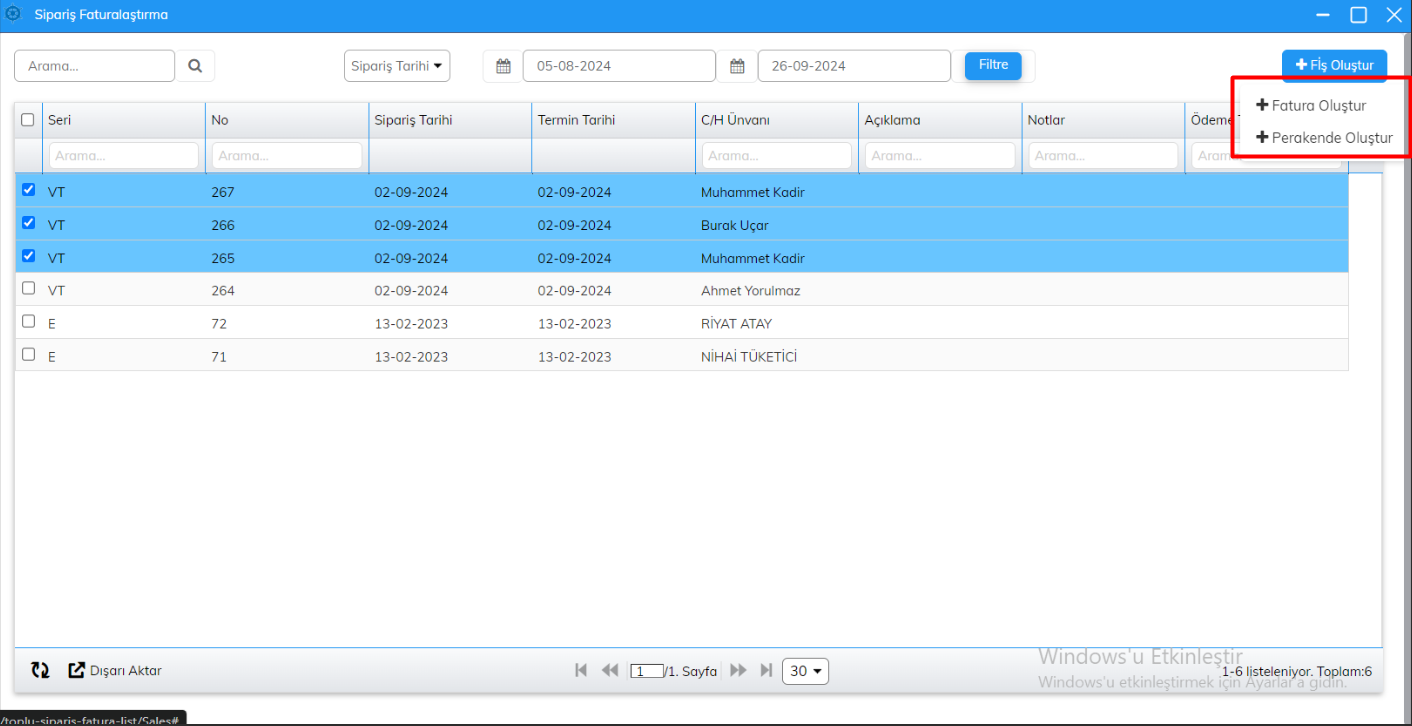The width and height of the screenshot is (1412, 726).
Task: Click the app gear icon in the title bar
Action: pos(14,14)
